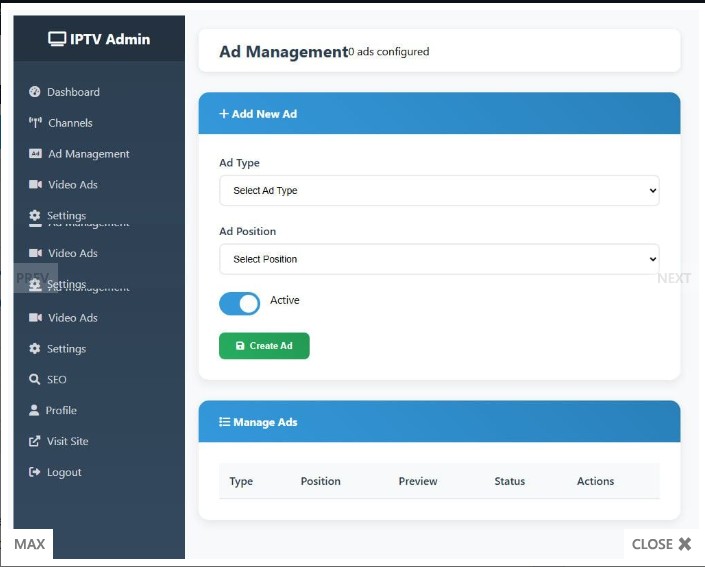Click the Channels broadcast tower icon
Screen dimensions: 705x567
pos(35,123)
